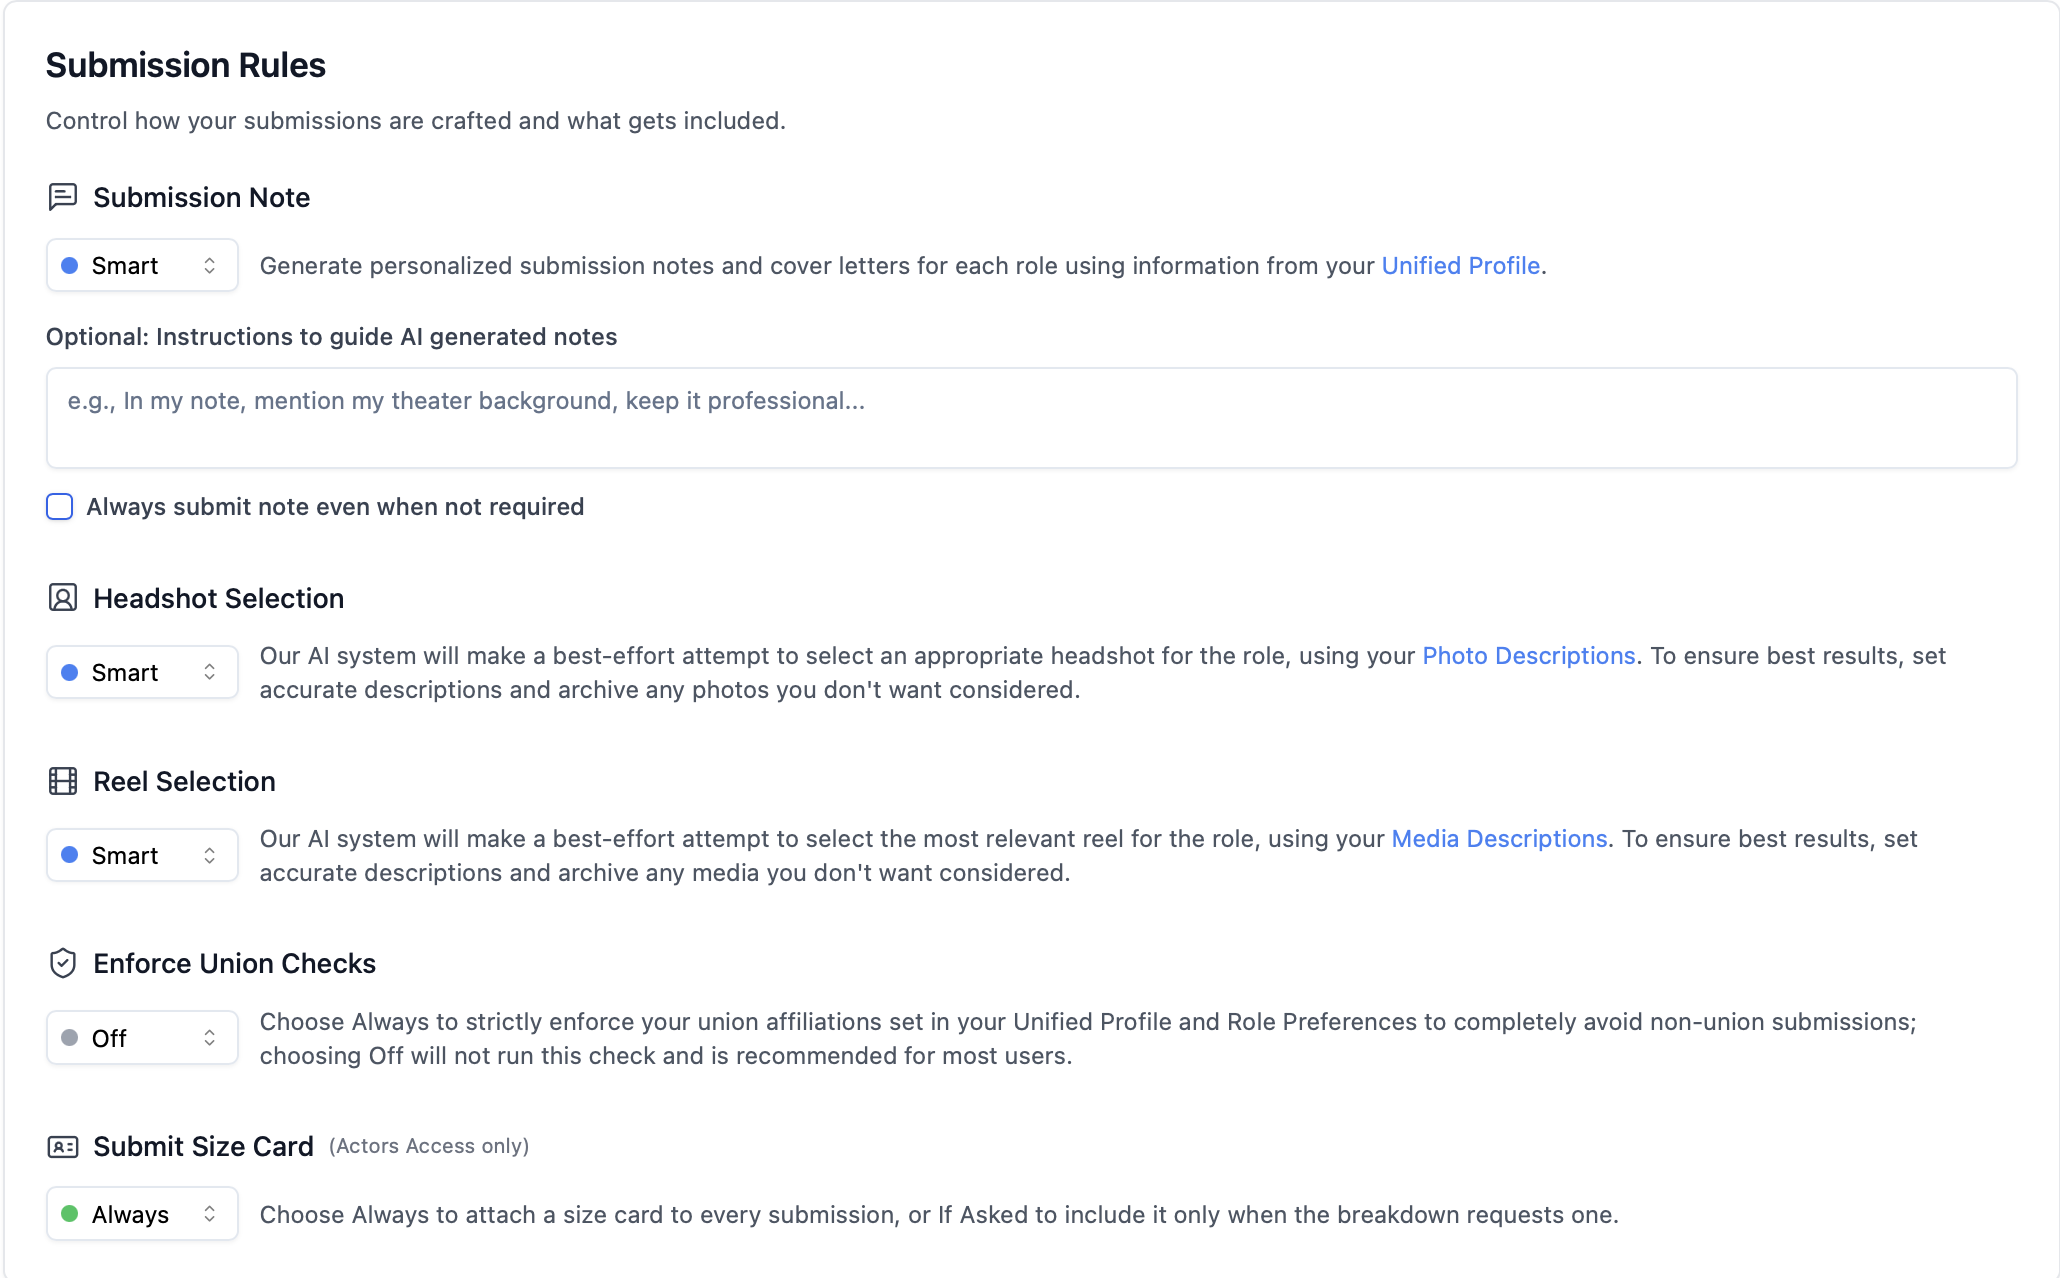
Task: Expand the Enforce Union Checks Off dropdown
Action: [142, 1038]
